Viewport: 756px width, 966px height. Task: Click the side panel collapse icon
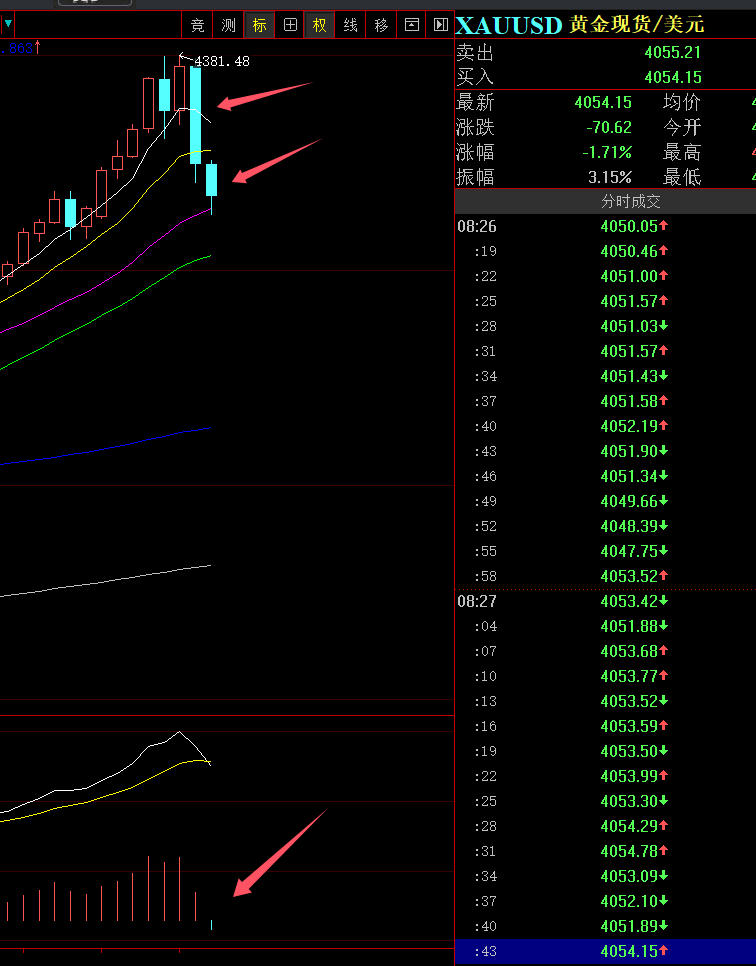click(x=440, y=25)
